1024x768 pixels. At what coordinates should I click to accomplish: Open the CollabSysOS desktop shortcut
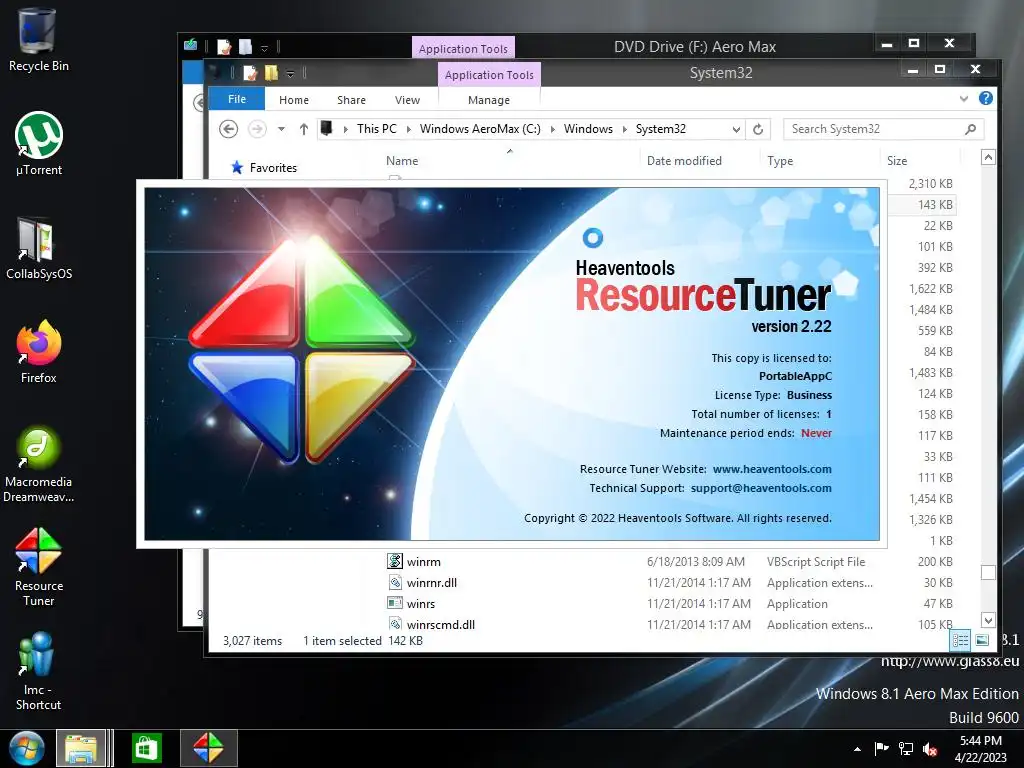click(39, 248)
